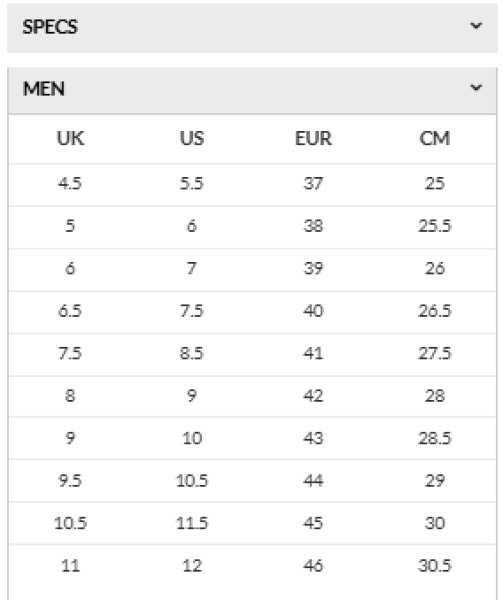
Task: Click the SPECS section header
Action: pyautogui.click(x=252, y=28)
